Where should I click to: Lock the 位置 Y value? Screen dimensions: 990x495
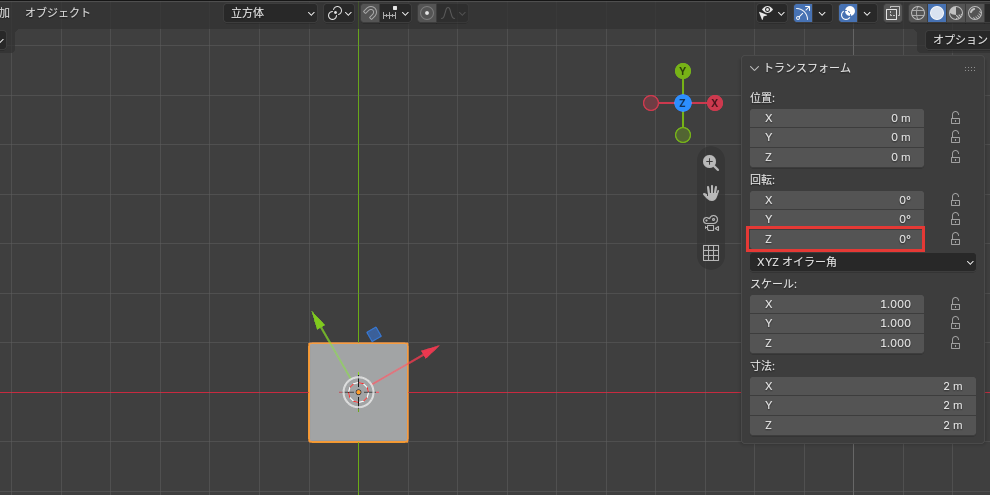click(x=955, y=137)
